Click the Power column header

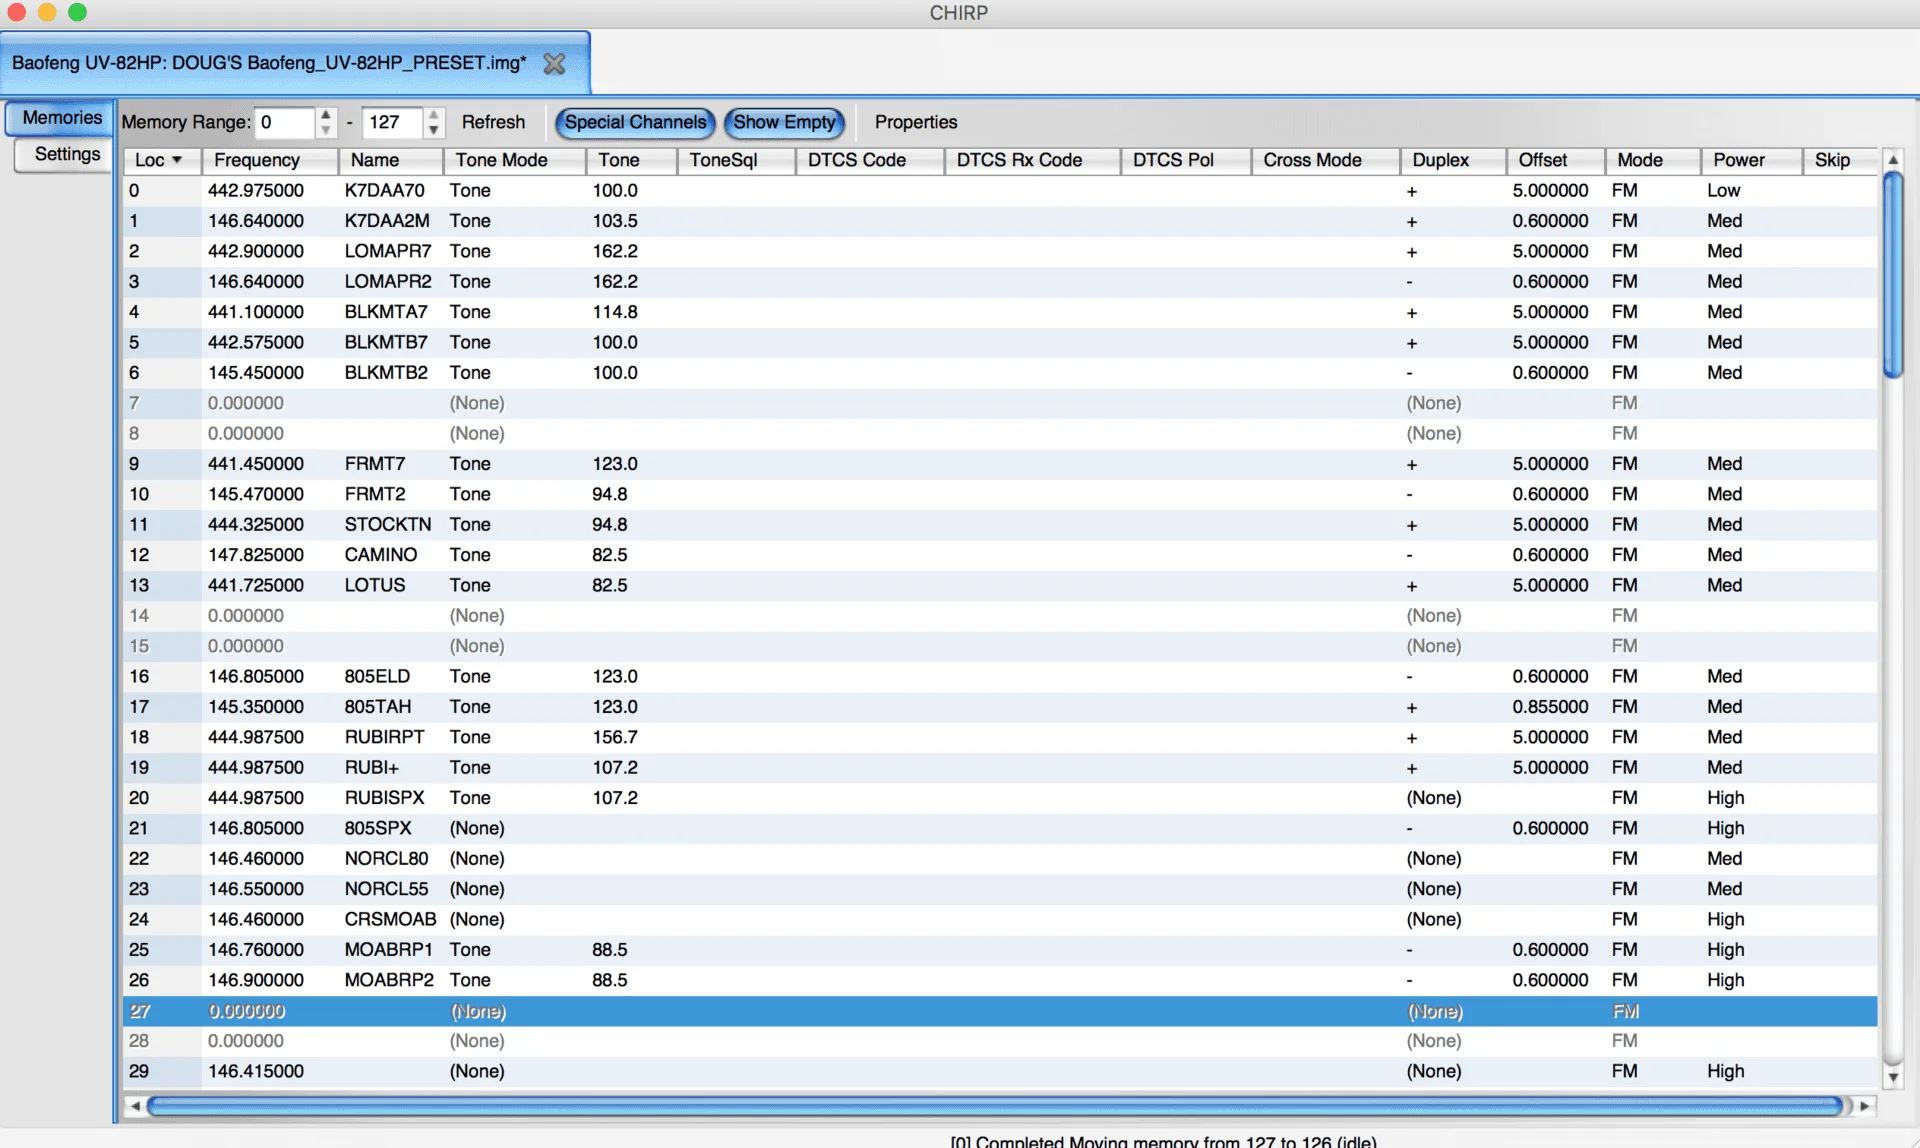click(x=1752, y=160)
